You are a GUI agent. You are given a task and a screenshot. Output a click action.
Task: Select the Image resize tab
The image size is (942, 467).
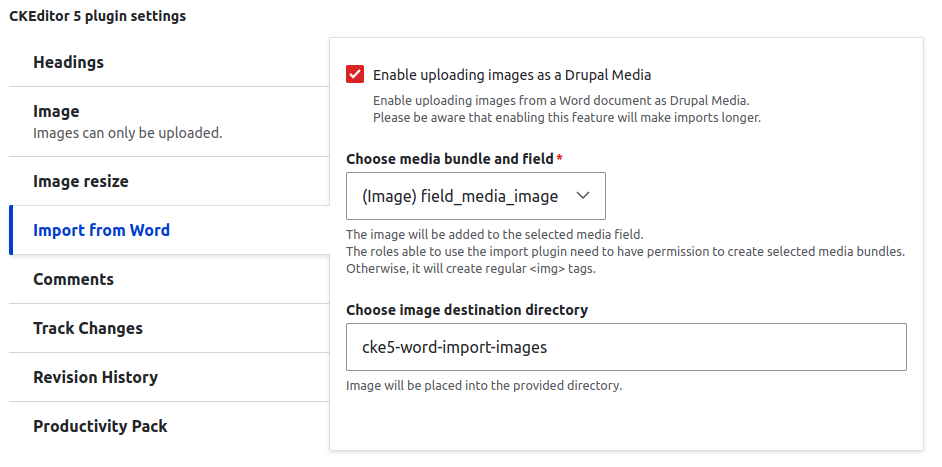[x=169, y=181]
